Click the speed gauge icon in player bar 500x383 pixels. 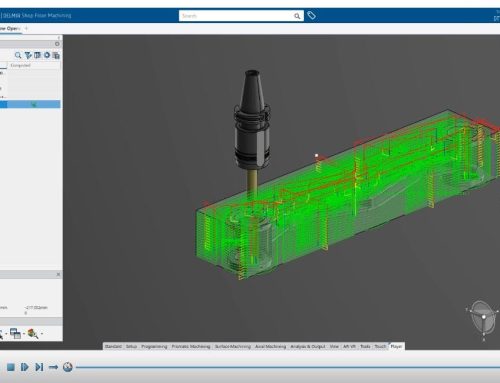(x=68, y=367)
